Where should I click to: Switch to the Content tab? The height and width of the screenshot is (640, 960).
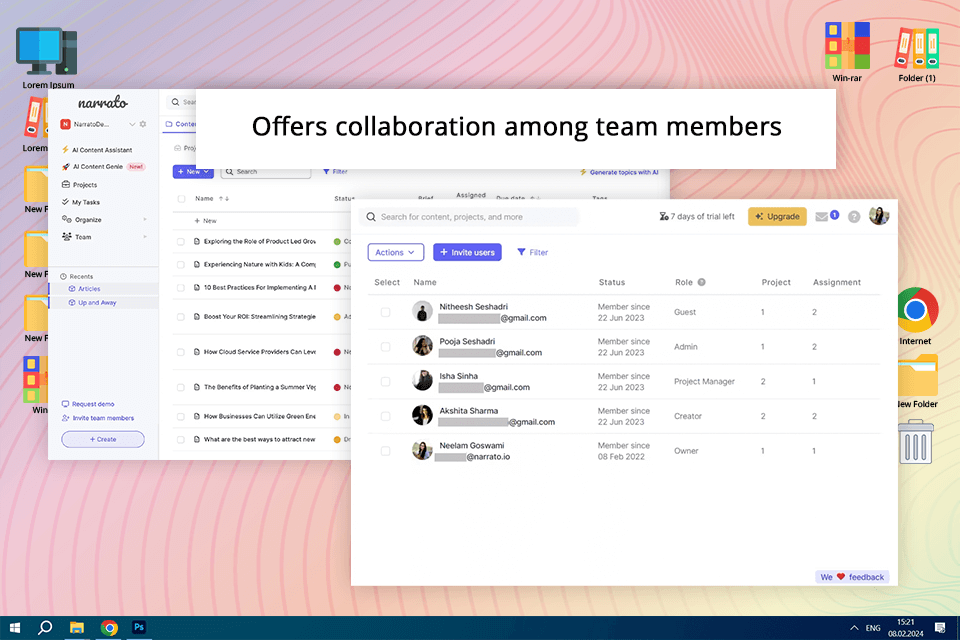pyautogui.click(x=181, y=124)
